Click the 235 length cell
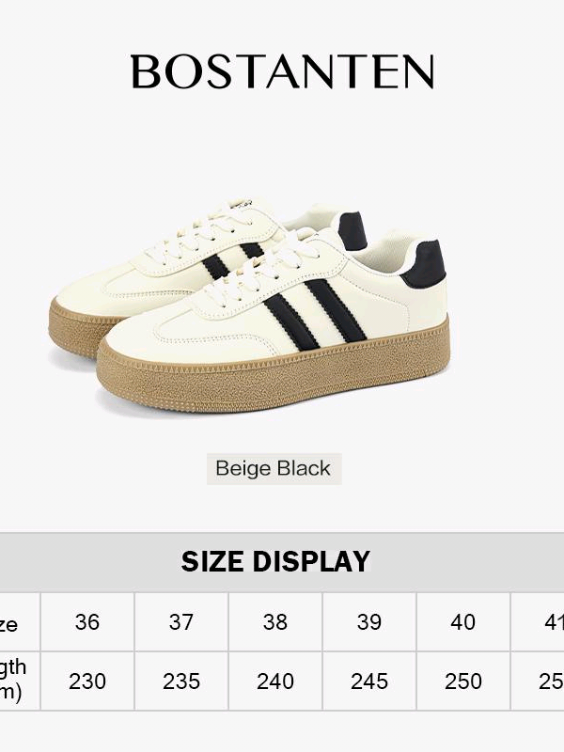The image size is (564, 752). (x=181, y=681)
